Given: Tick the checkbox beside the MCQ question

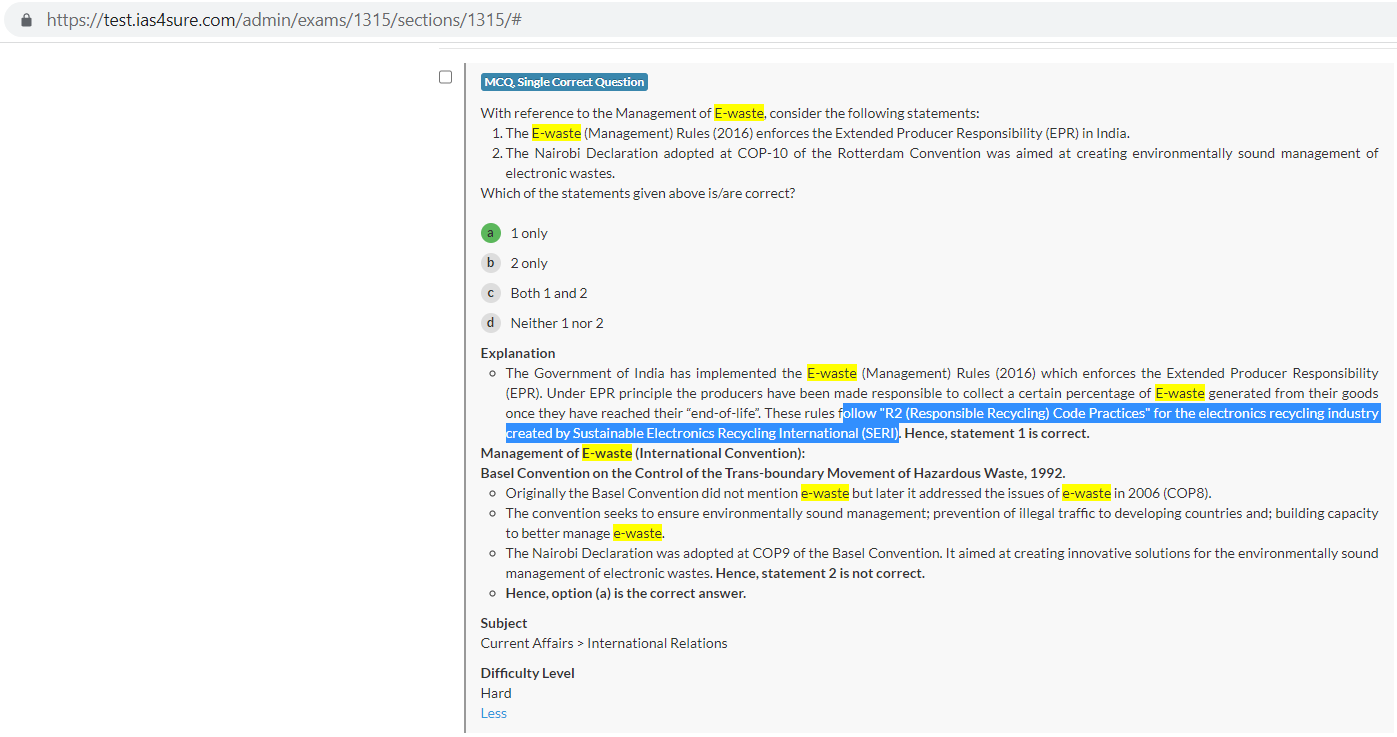Looking at the screenshot, I should [446, 77].
